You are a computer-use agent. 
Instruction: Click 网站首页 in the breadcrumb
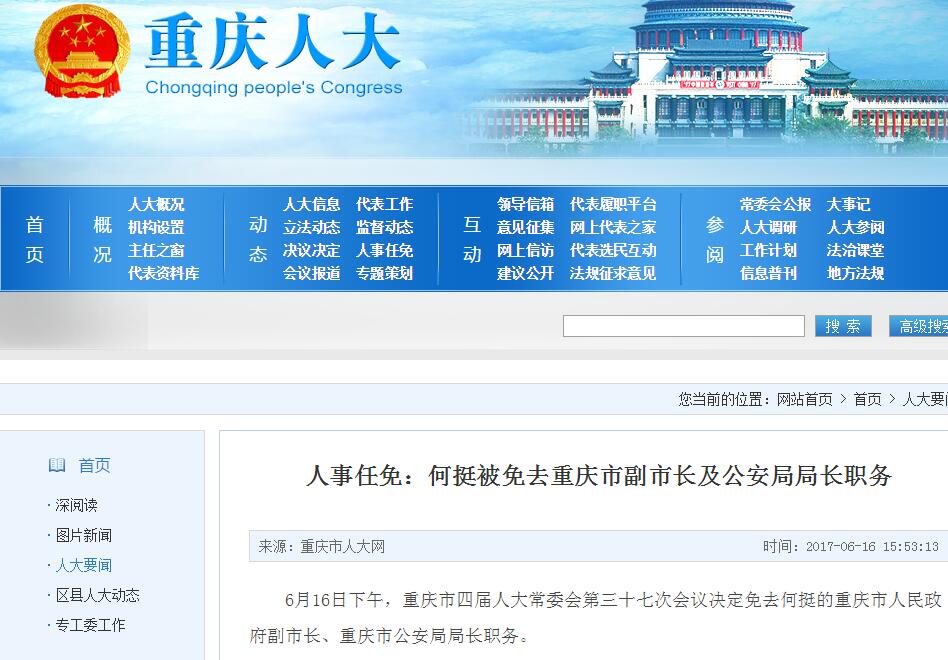tap(804, 399)
